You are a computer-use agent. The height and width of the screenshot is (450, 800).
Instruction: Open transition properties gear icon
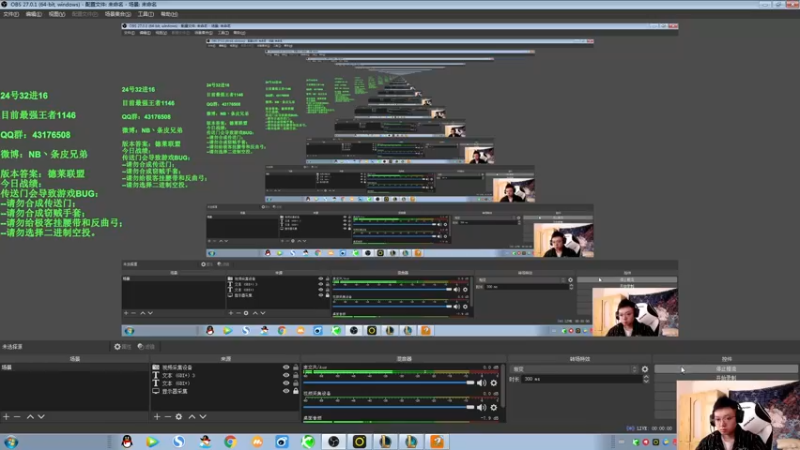(x=645, y=369)
